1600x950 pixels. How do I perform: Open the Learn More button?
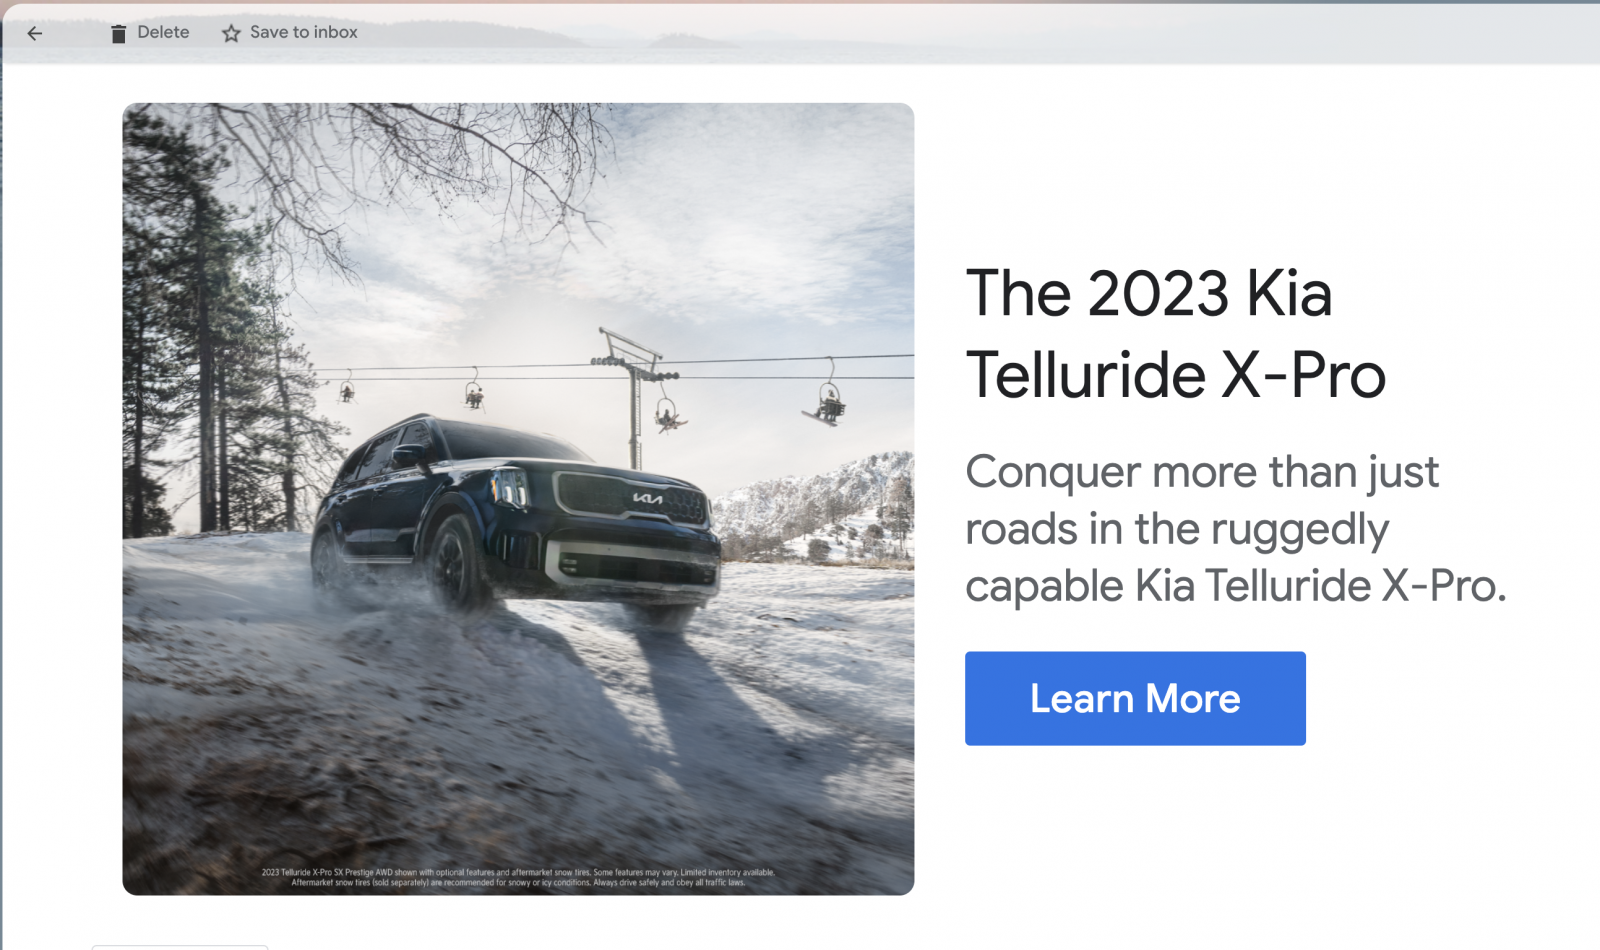click(x=1135, y=698)
